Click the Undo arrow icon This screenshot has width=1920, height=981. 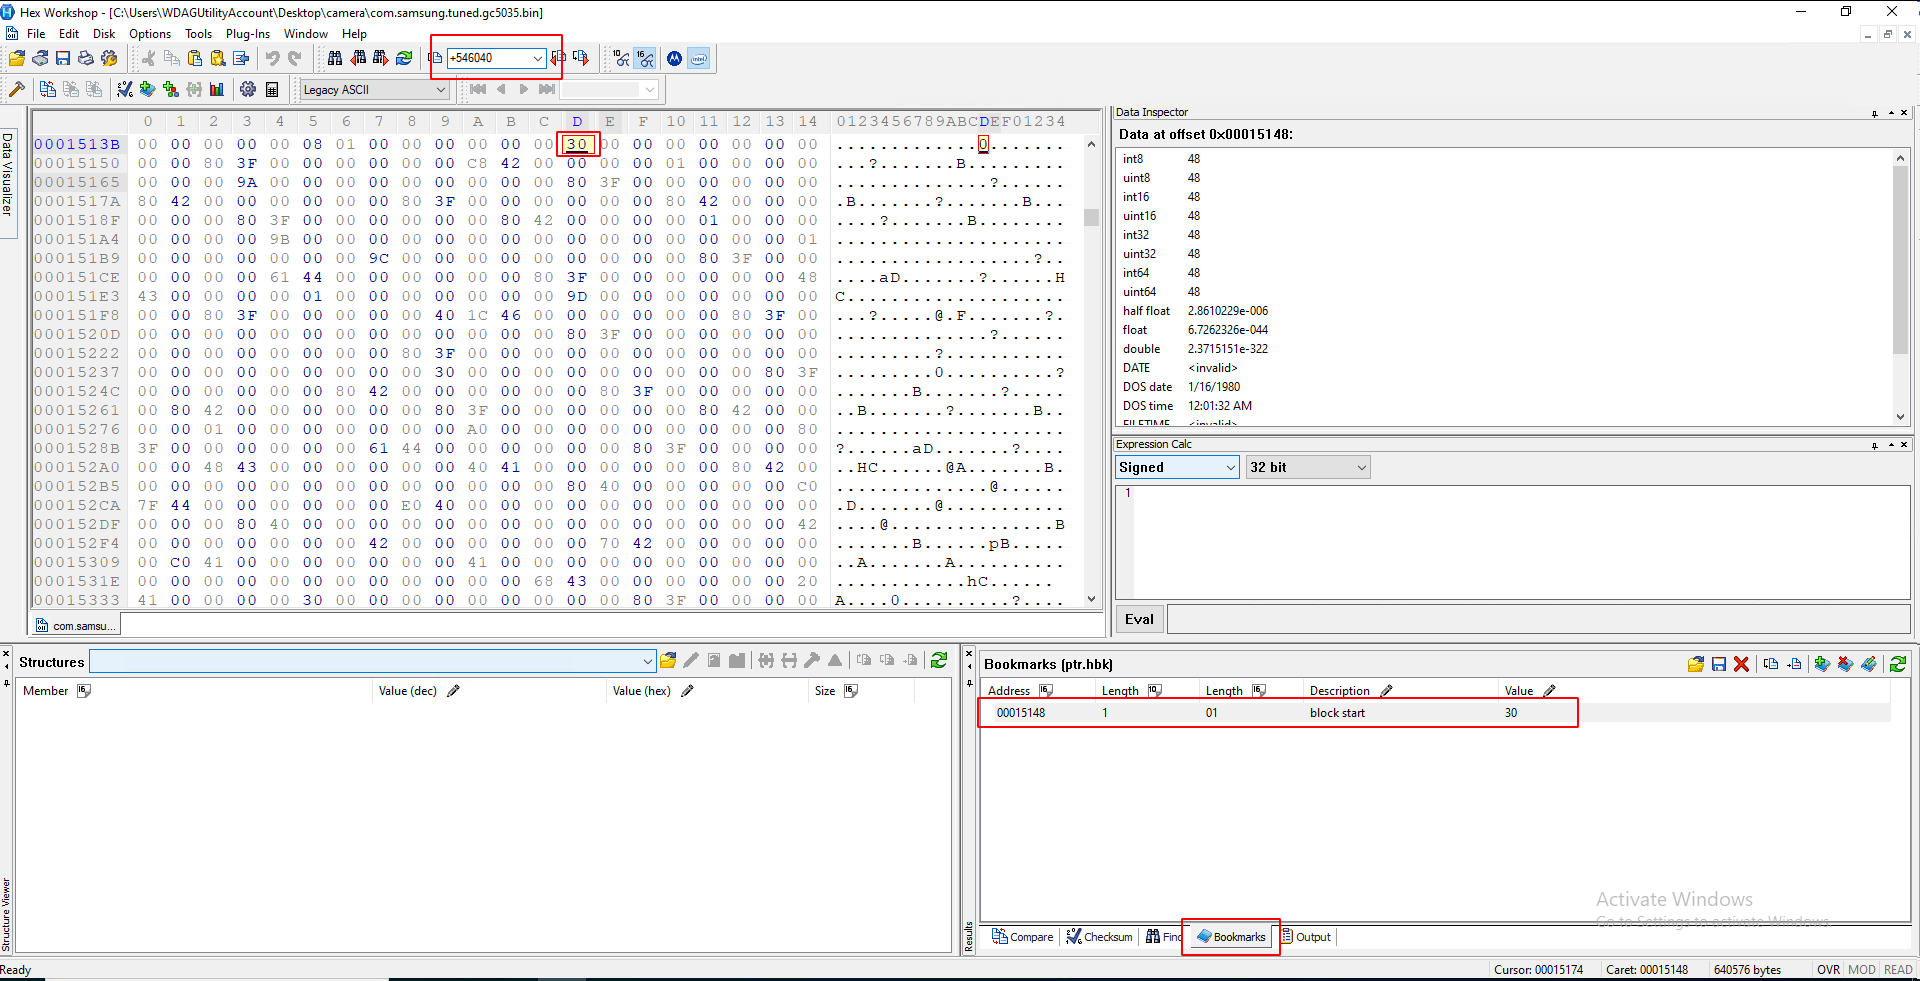(x=272, y=58)
